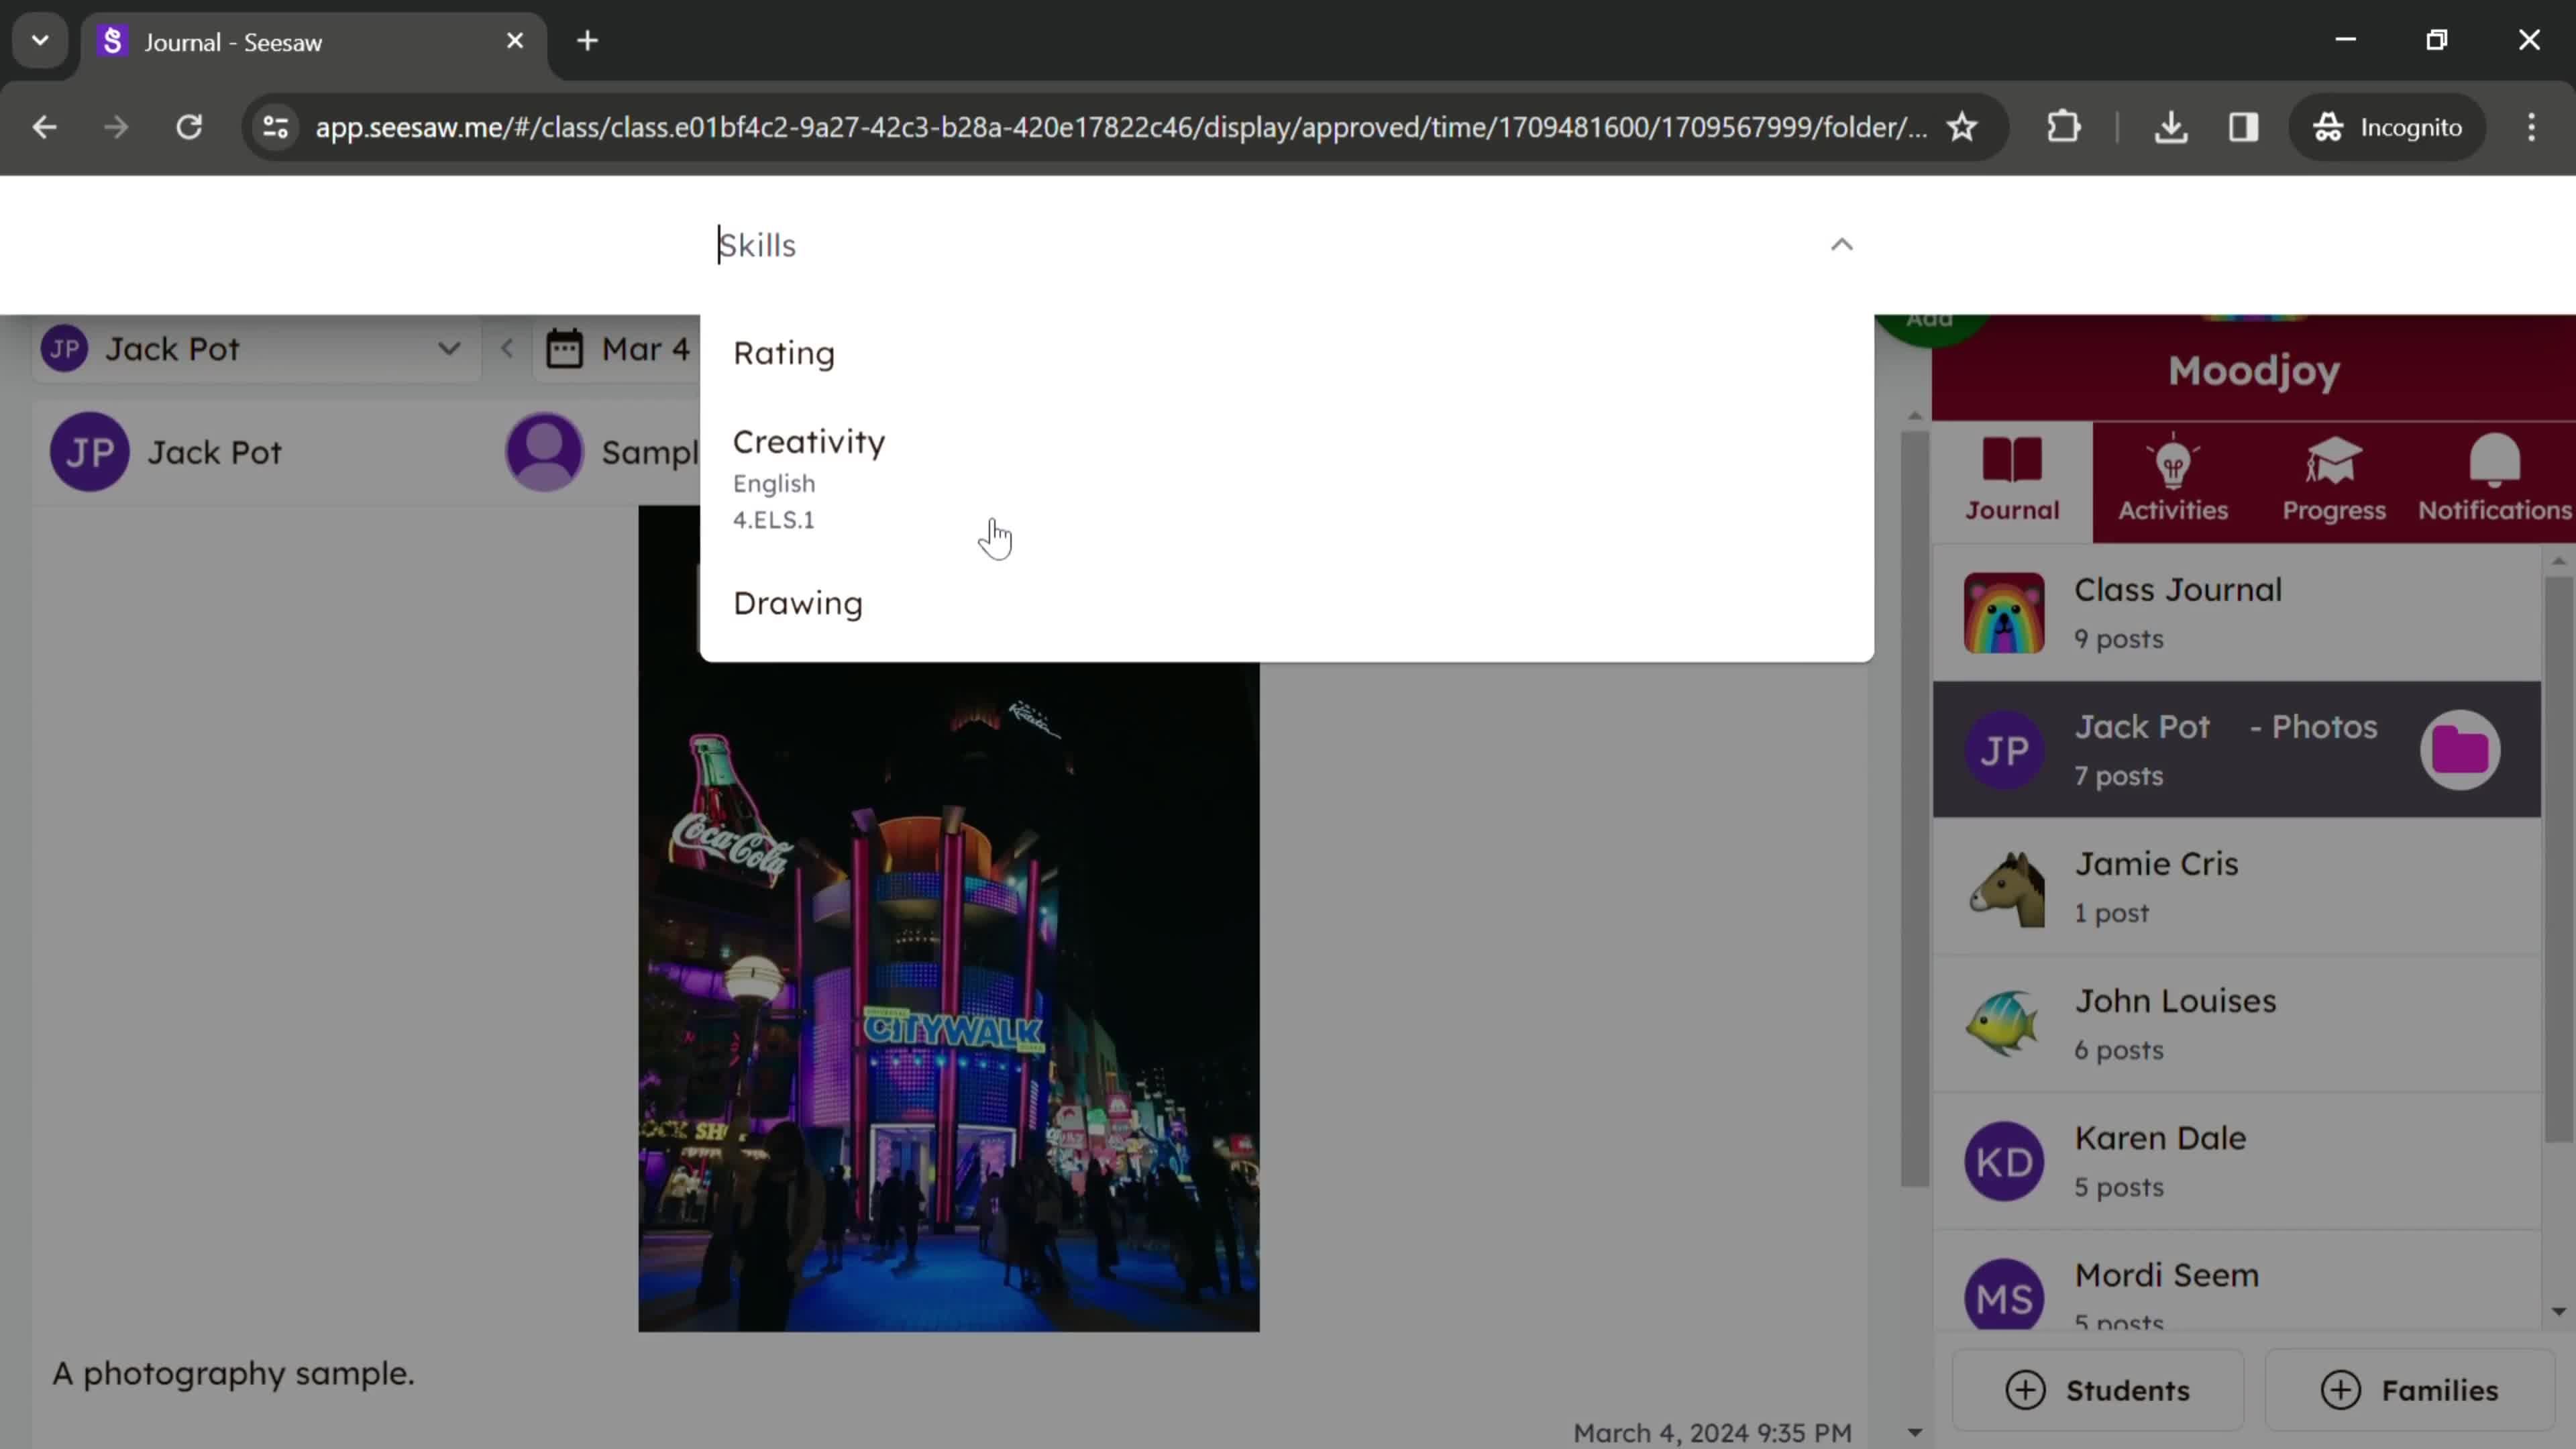Open a new browser tab
Image resolution: width=2576 pixels, height=1449 pixels.
point(588,41)
